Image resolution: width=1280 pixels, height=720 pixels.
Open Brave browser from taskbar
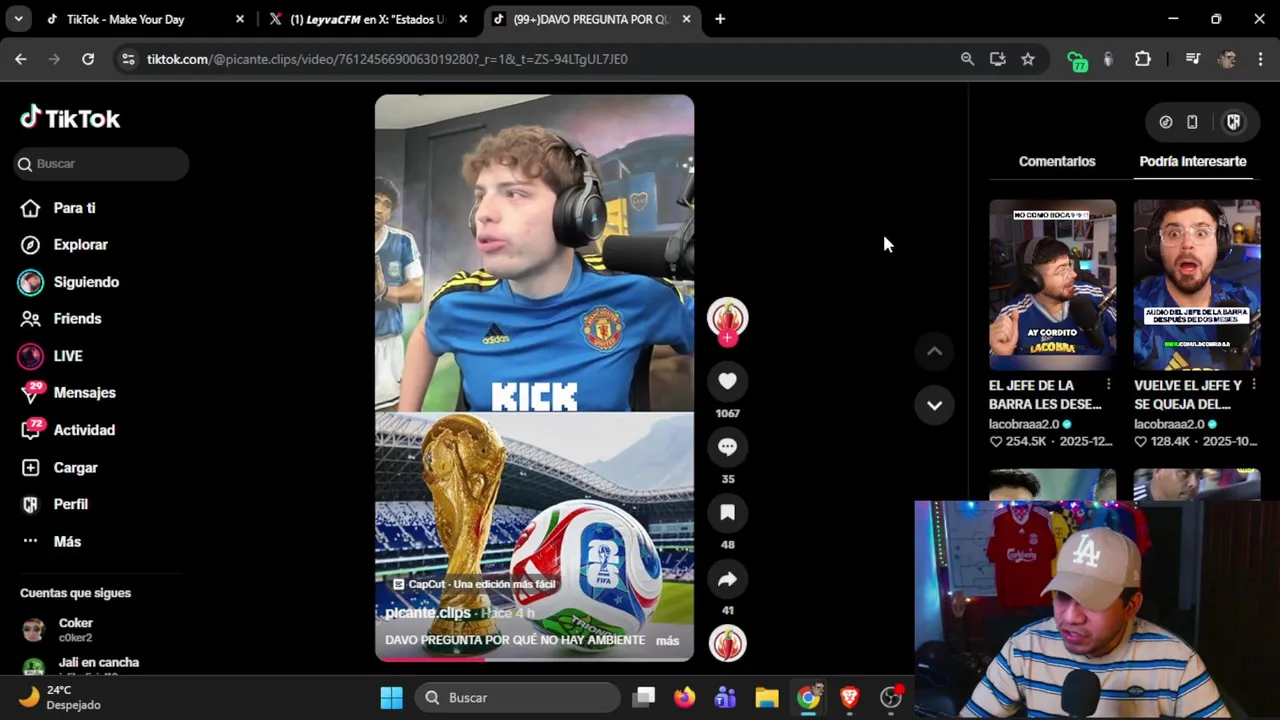tap(849, 697)
